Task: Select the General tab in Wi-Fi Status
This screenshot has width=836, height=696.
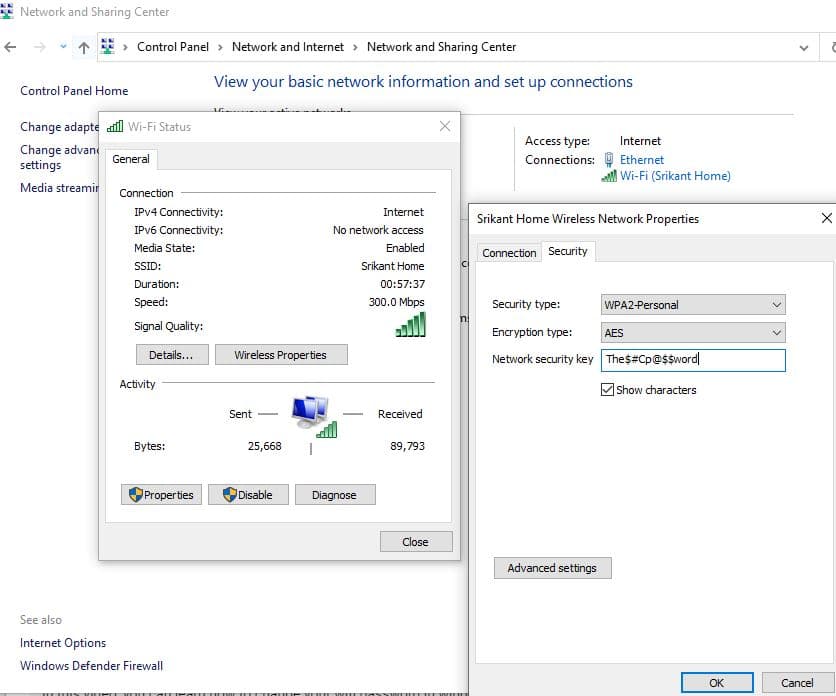Action: click(x=131, y=159)
